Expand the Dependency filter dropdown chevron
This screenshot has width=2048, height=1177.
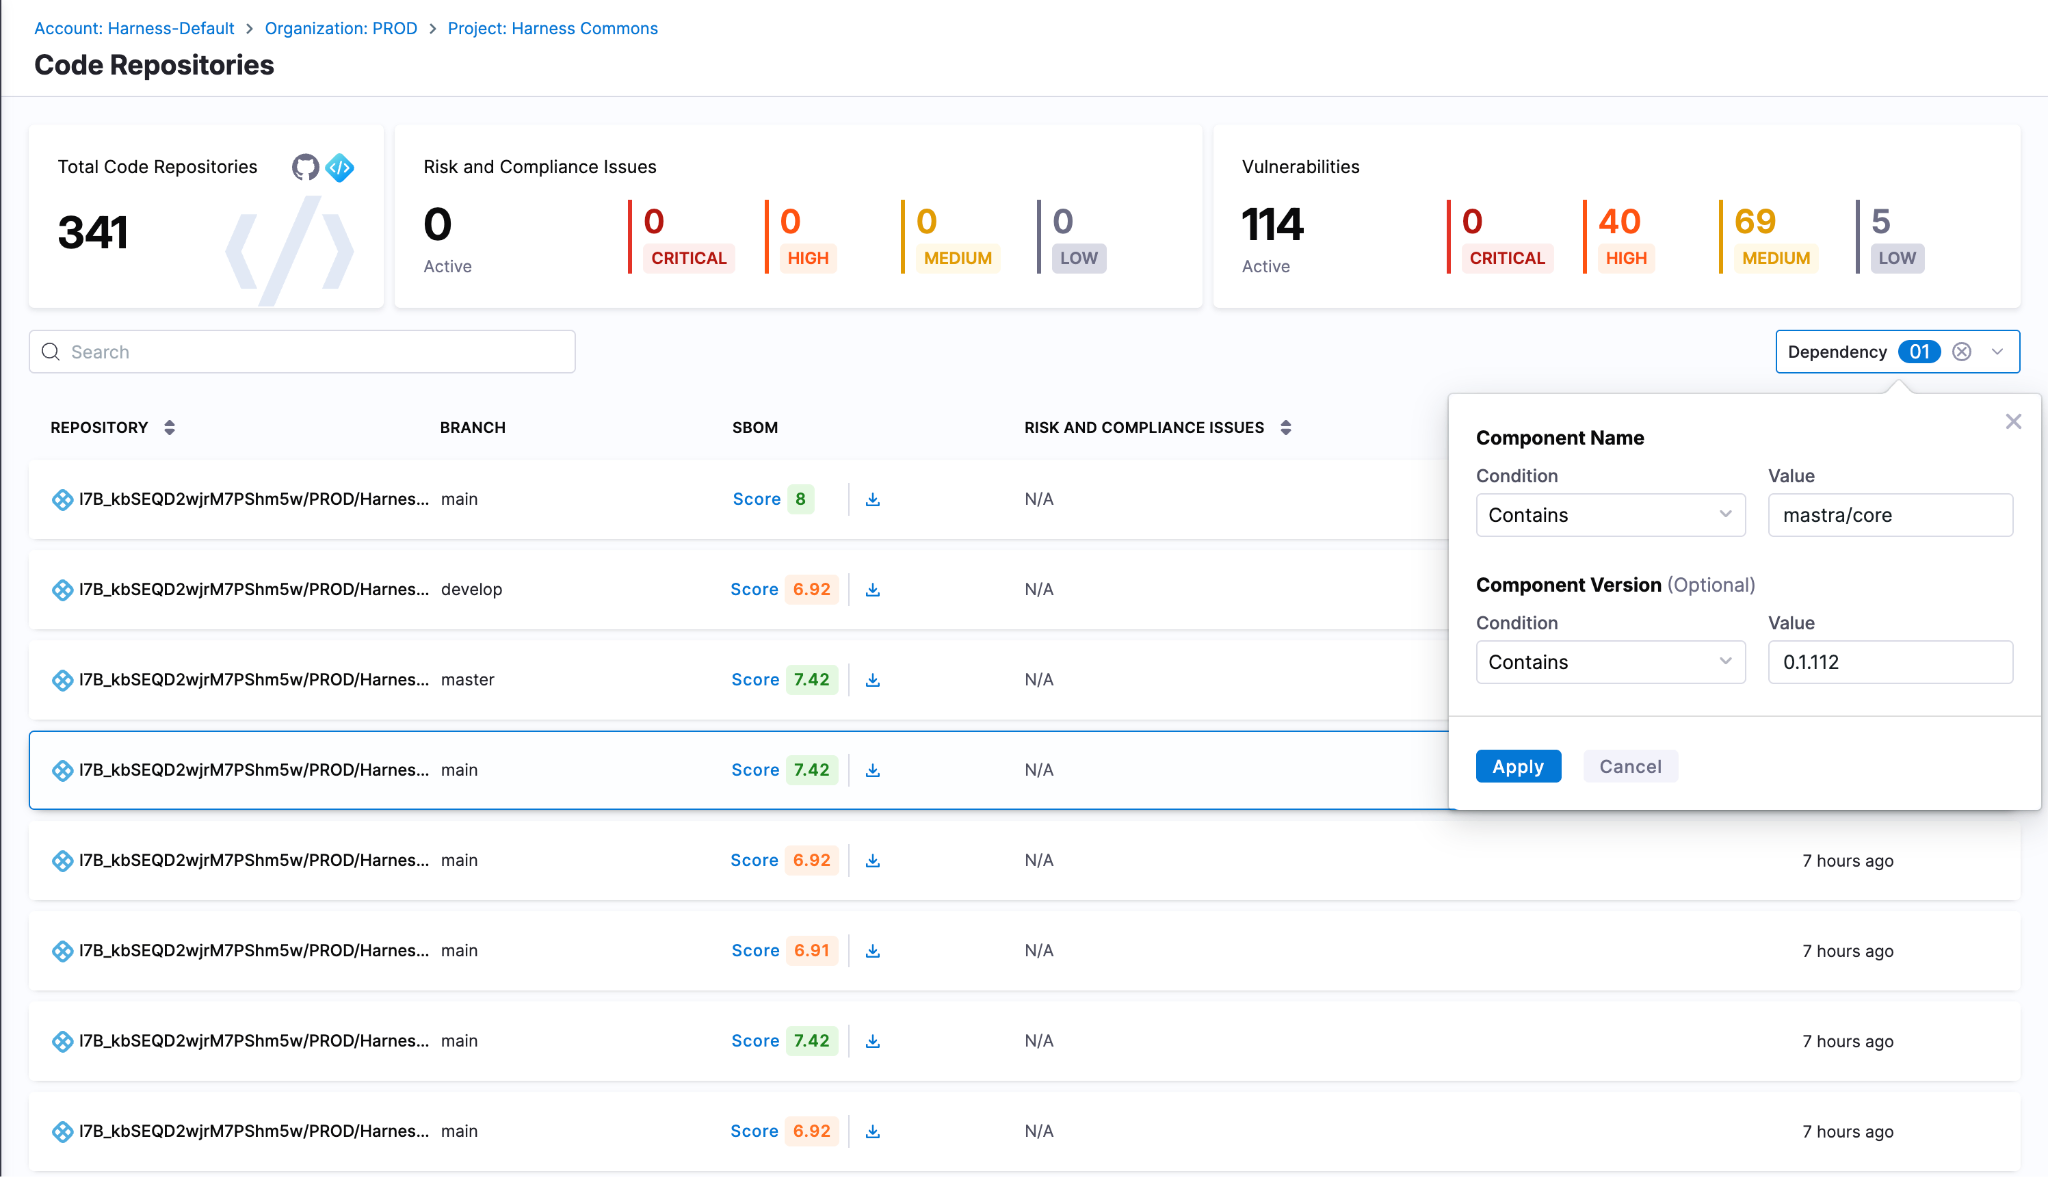point(1997,351)
